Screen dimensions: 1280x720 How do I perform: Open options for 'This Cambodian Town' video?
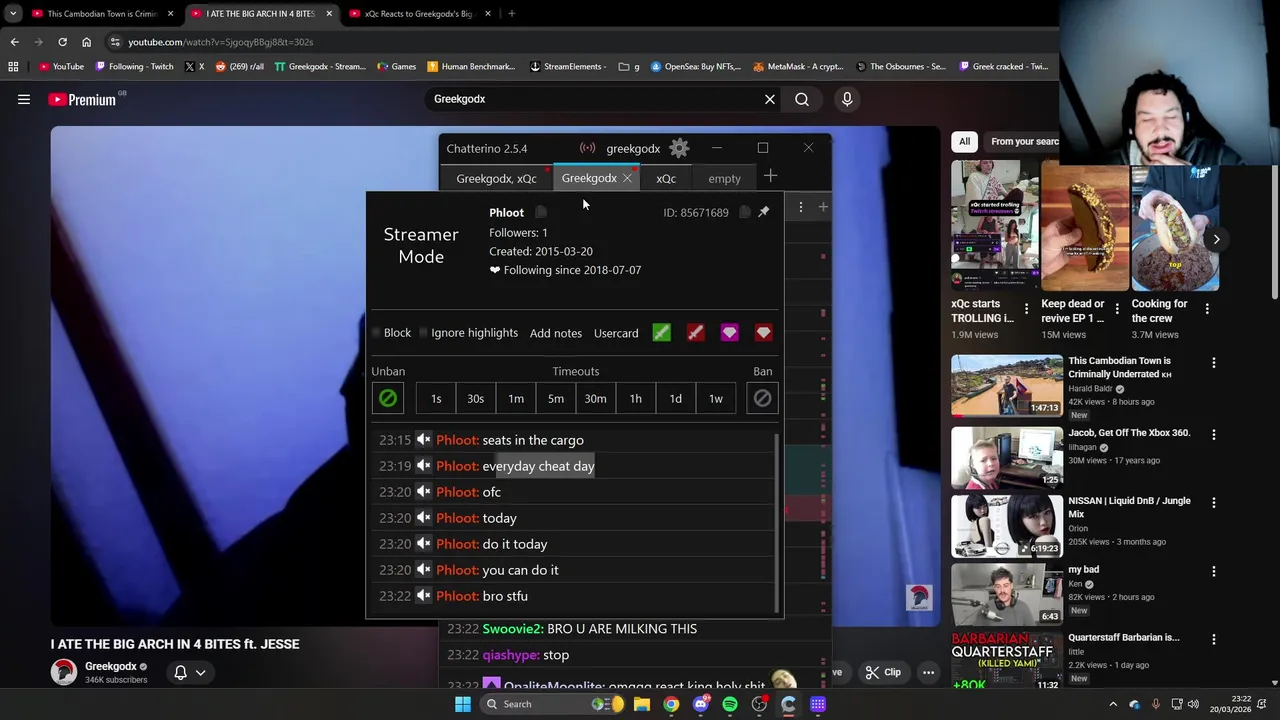click(x=1214, y=362)
